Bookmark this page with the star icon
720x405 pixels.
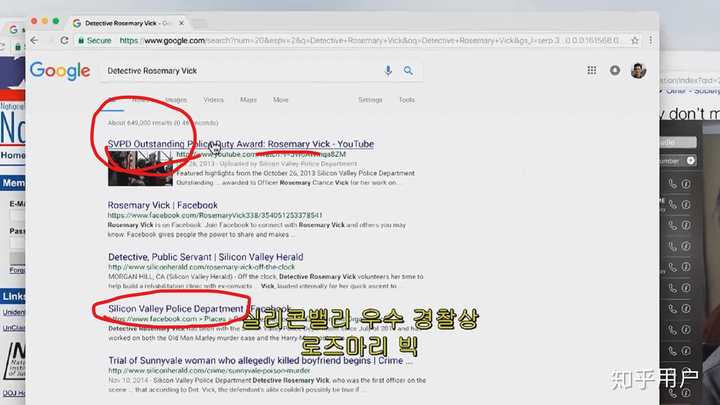click(635, 40)
